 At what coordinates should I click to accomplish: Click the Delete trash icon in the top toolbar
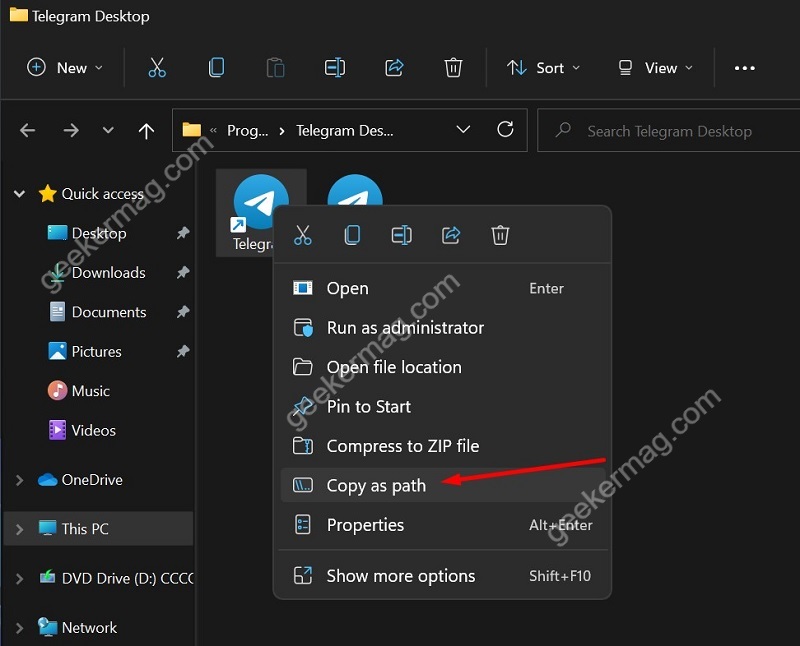pyautogui.click(x=453, y=67)
